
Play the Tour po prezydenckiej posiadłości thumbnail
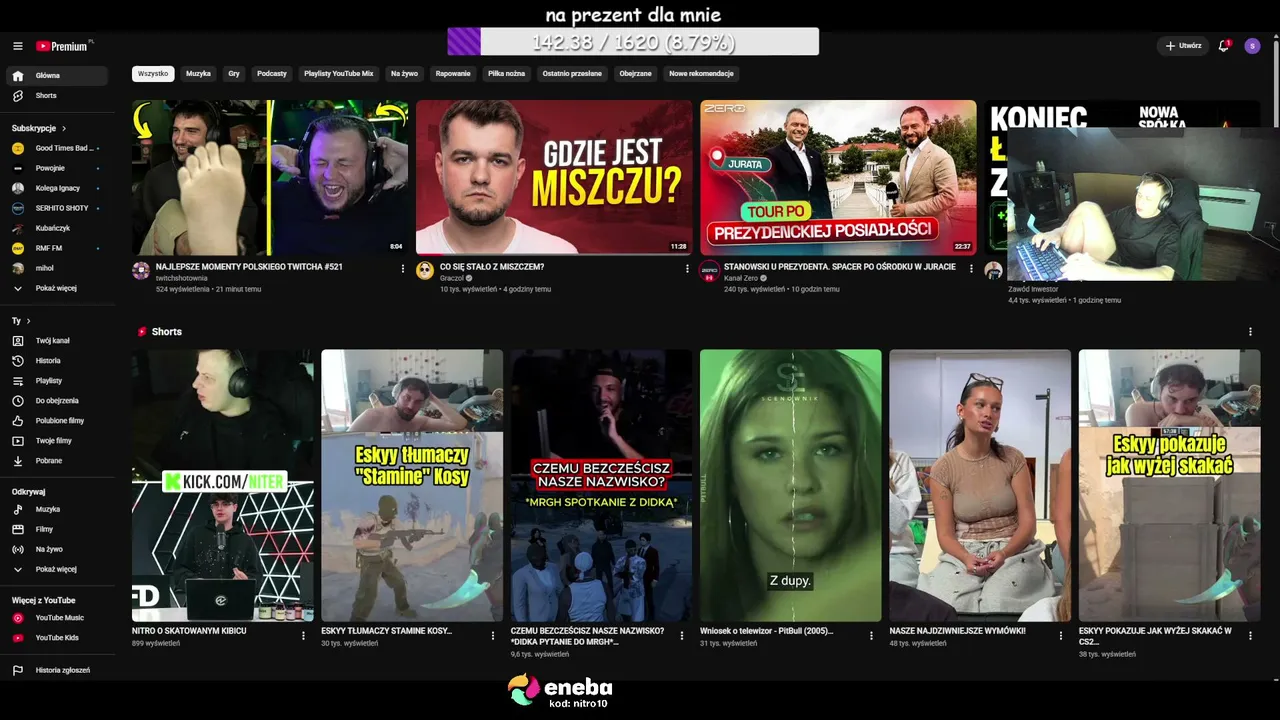pos(838,177)
